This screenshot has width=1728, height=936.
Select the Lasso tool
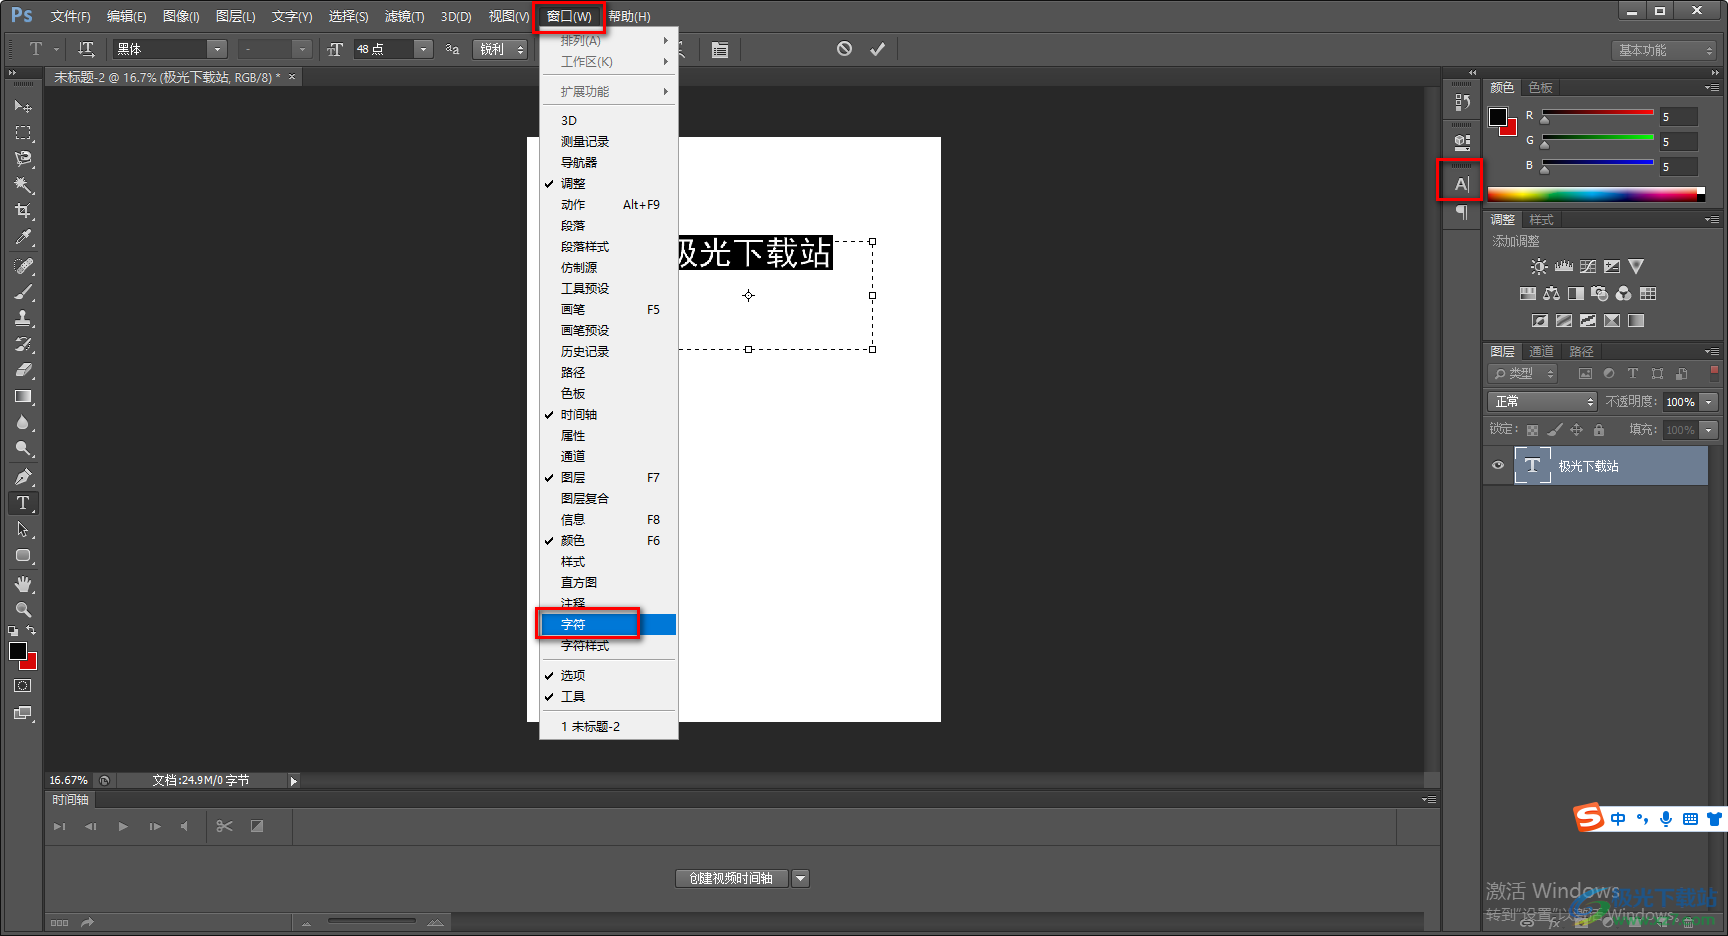[x=23, y=159]
